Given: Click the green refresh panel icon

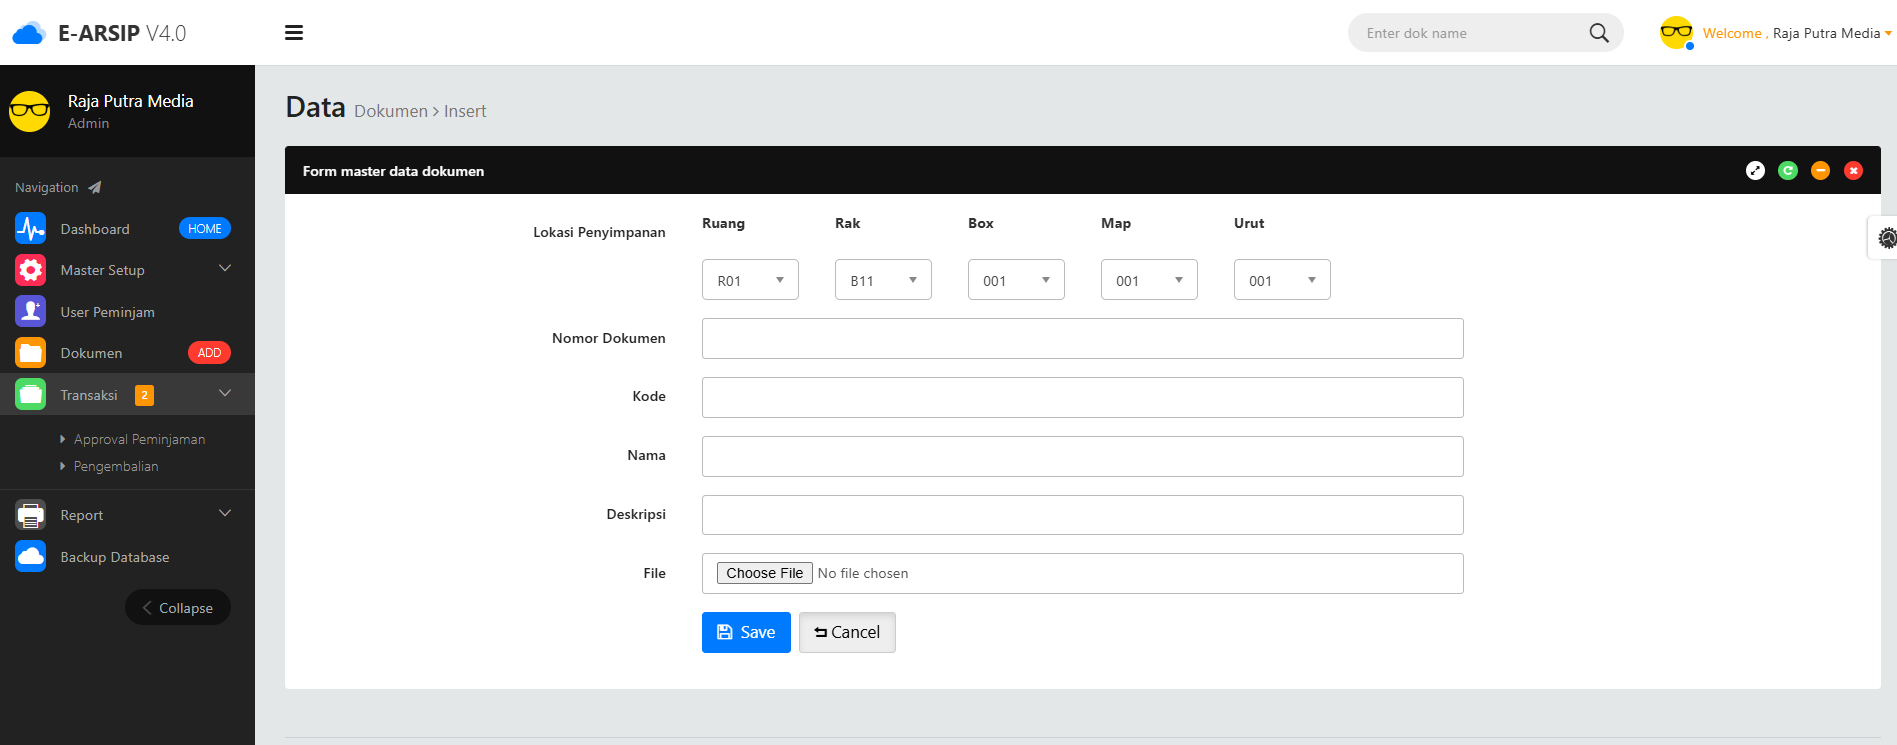Looking at the screenshot, I should point(1787,171).
